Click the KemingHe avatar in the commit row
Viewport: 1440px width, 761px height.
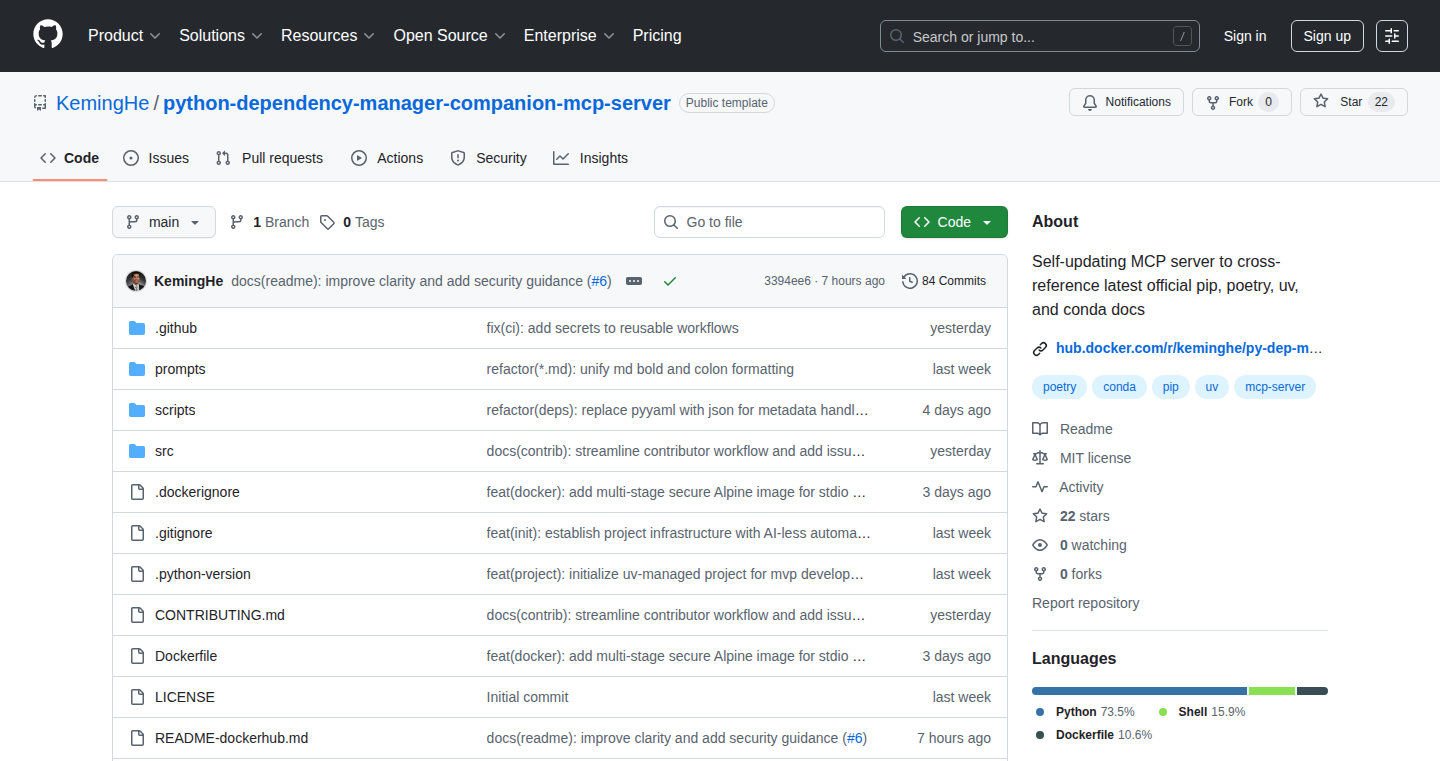(x=136, y=281)
